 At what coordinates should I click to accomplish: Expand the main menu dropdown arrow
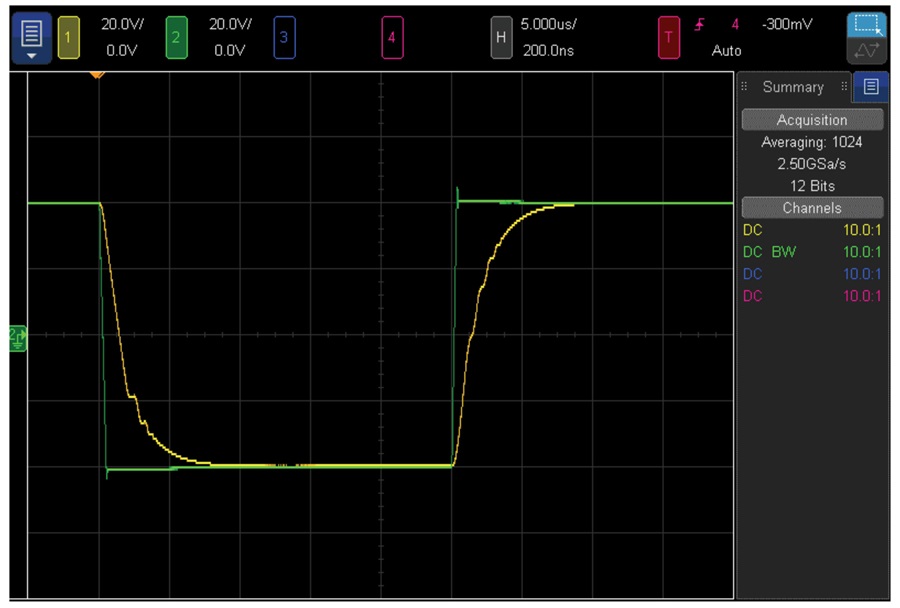point(31,56)
